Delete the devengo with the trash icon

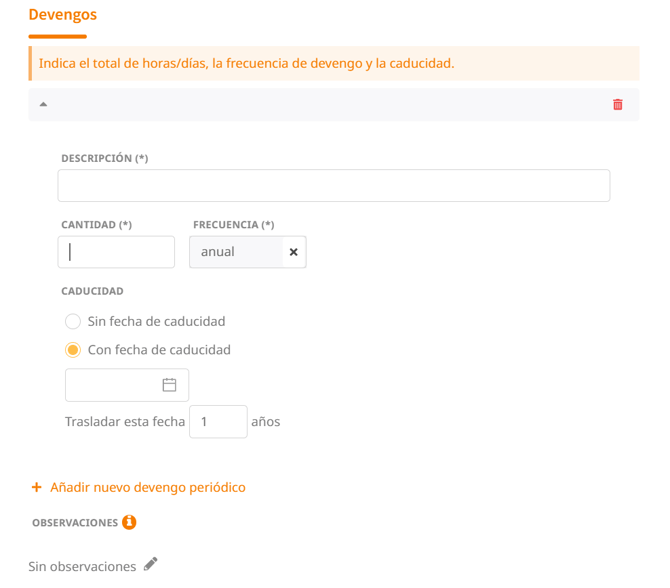tap(618, 104)
